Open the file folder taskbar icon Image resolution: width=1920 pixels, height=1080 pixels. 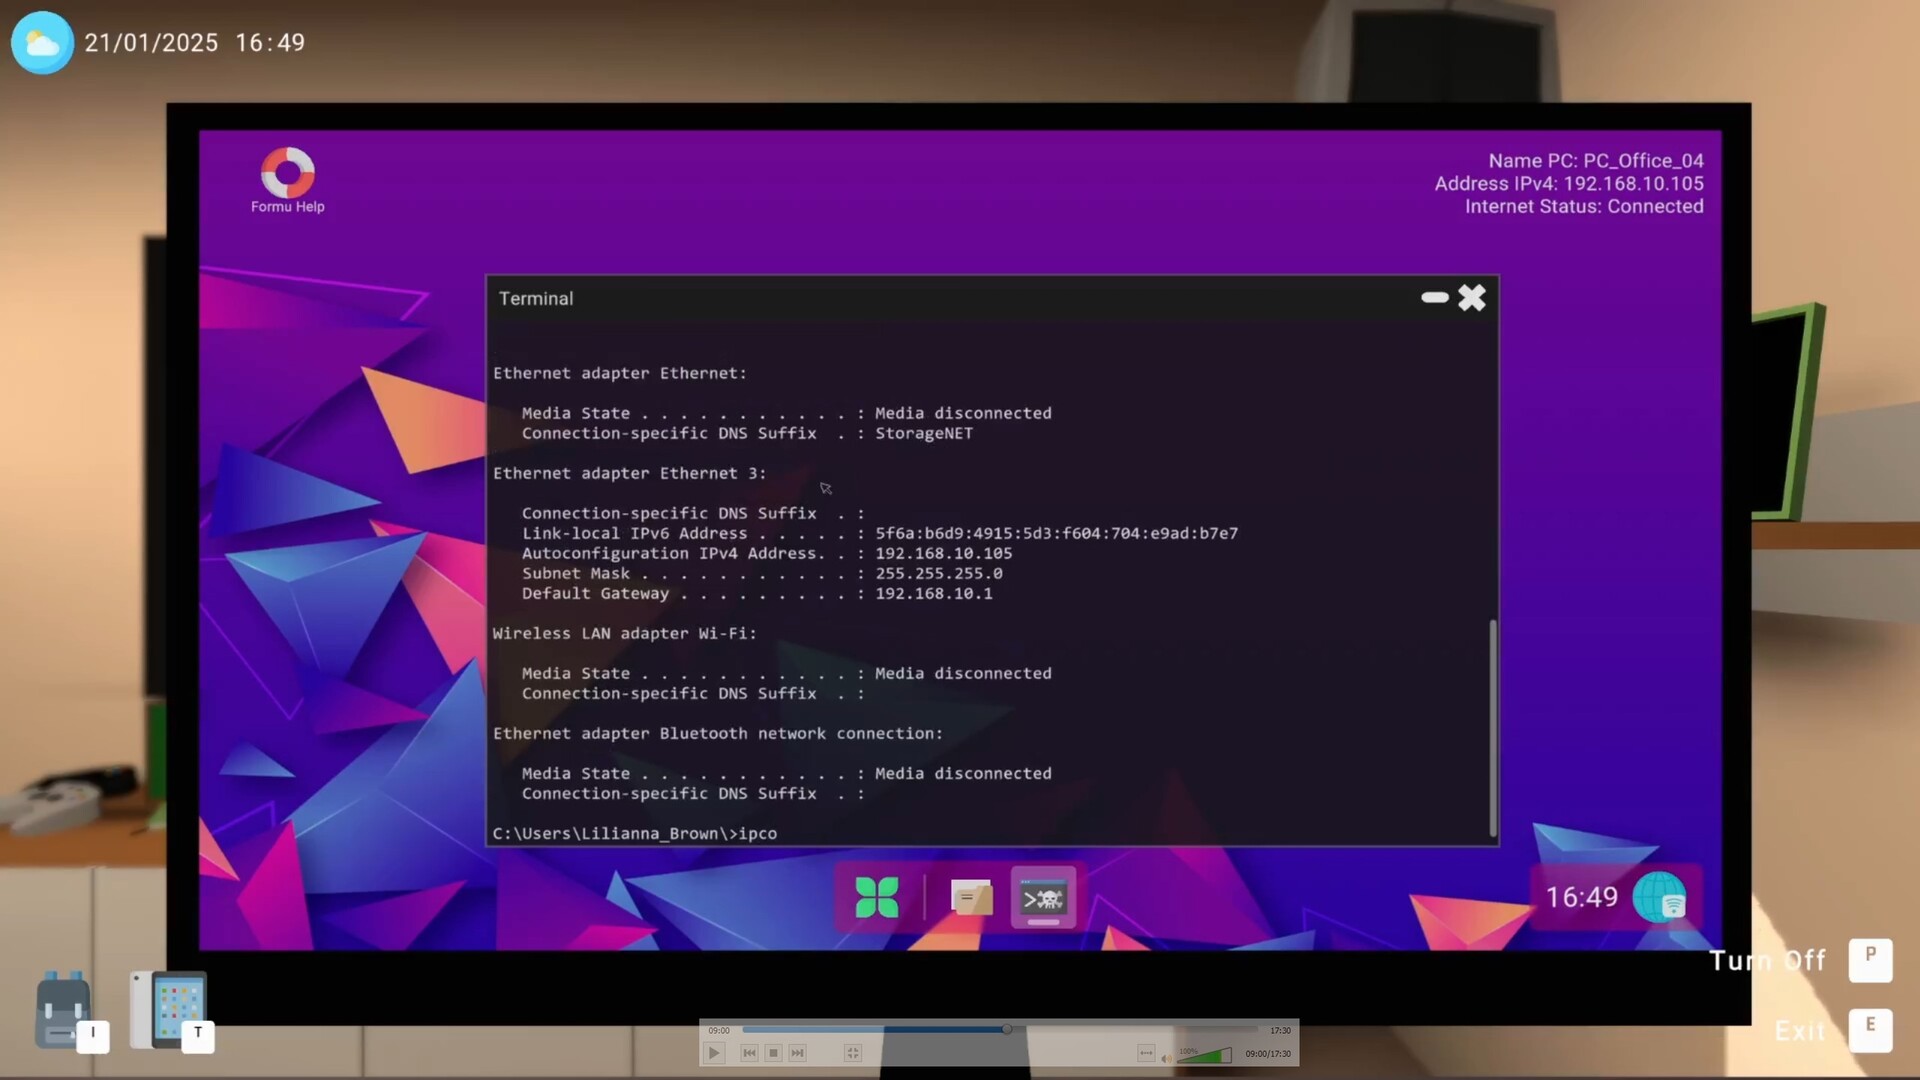[970, 897]
